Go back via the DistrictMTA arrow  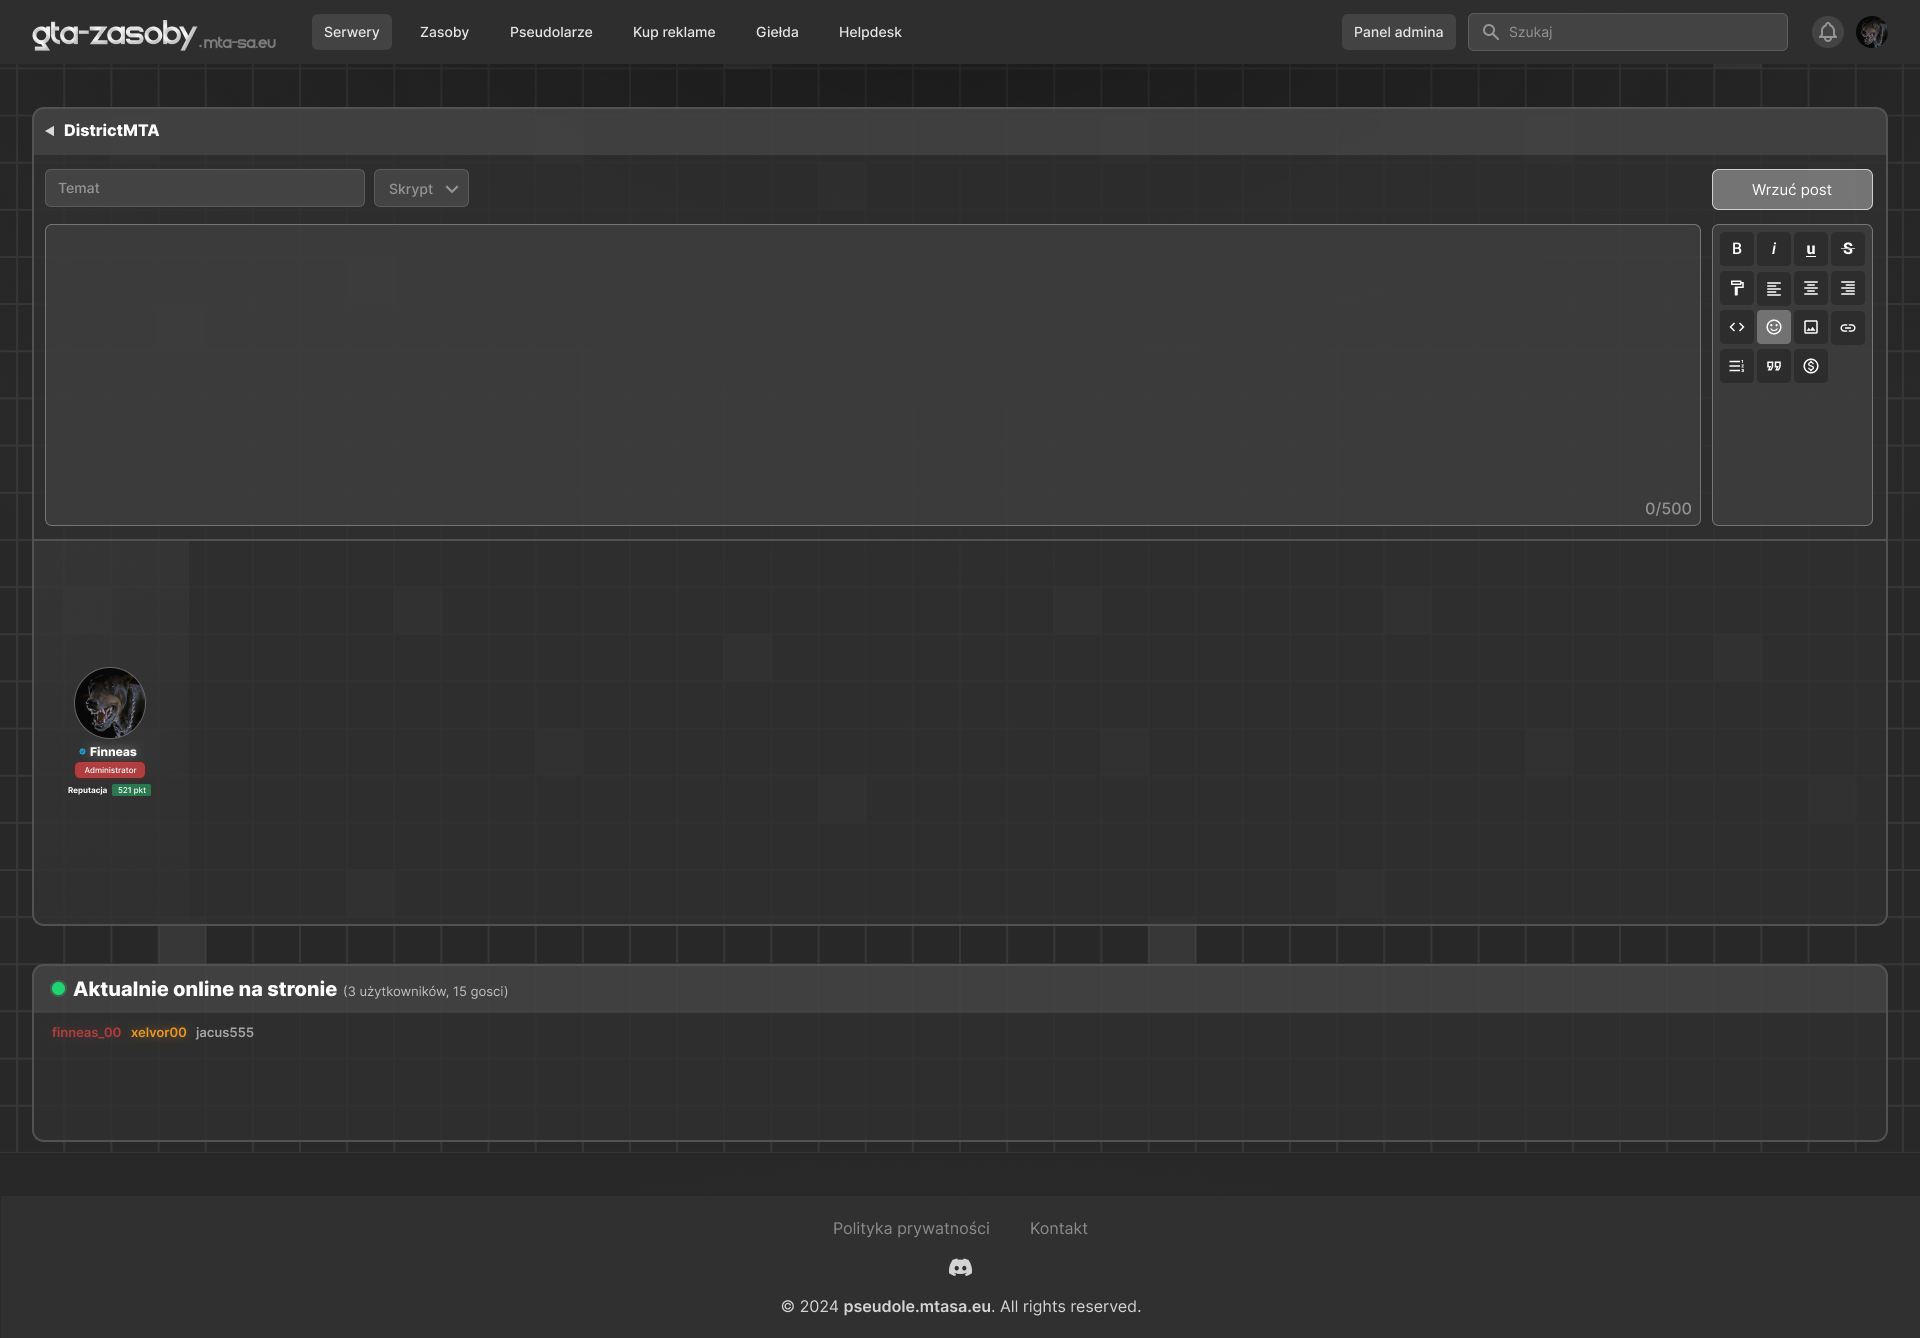coord(50,131)
